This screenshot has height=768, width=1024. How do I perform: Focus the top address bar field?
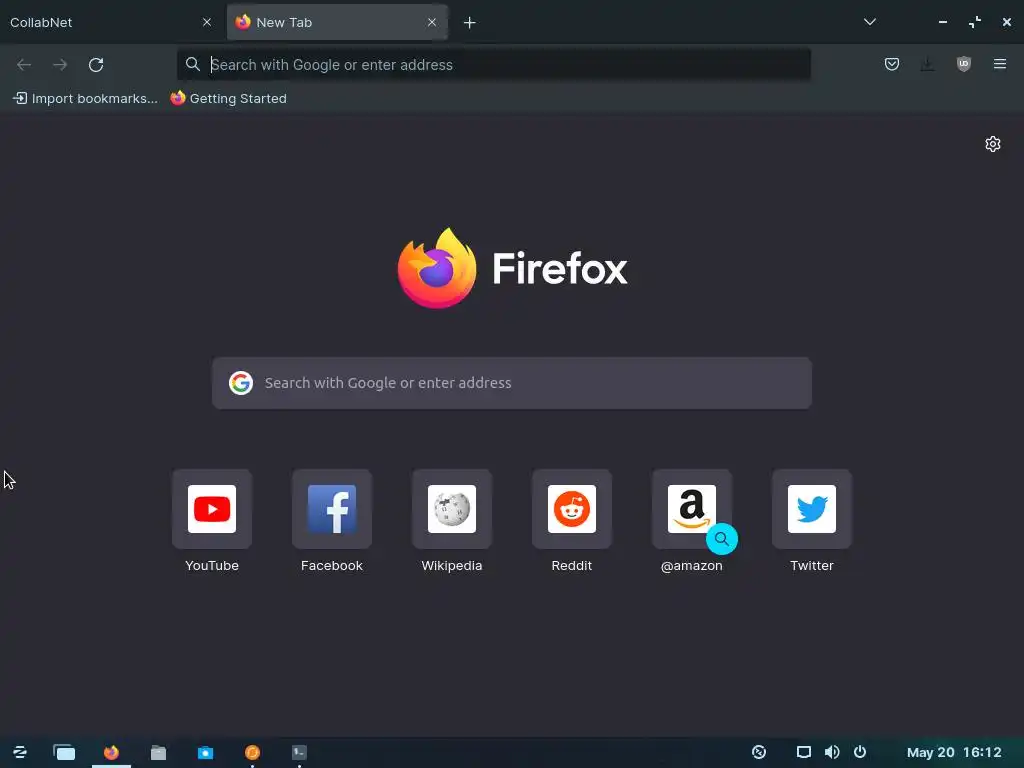(494, 65)
